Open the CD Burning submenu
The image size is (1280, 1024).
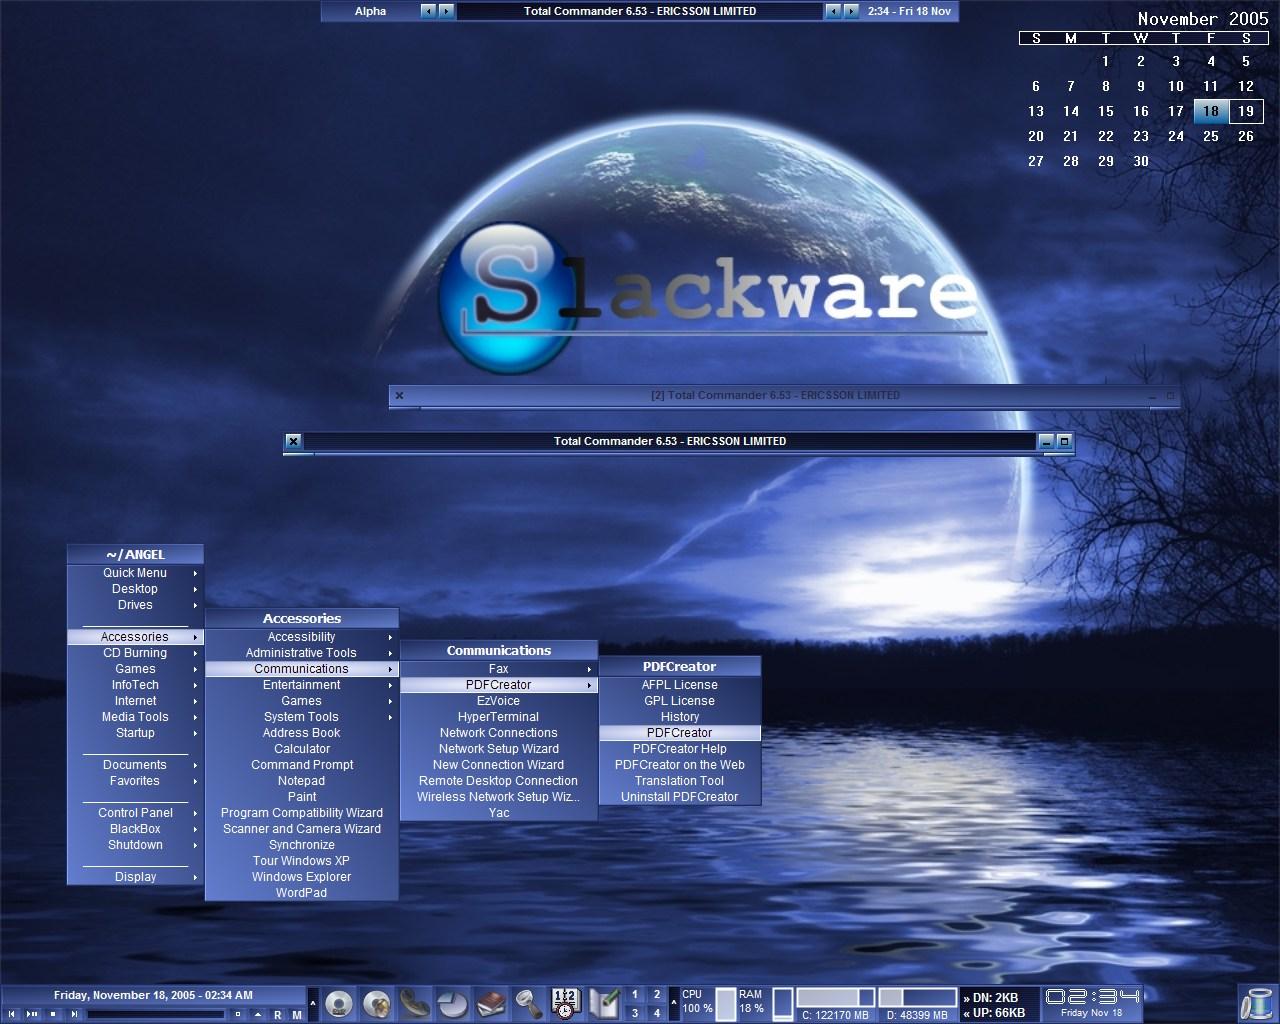pos(135,653)
